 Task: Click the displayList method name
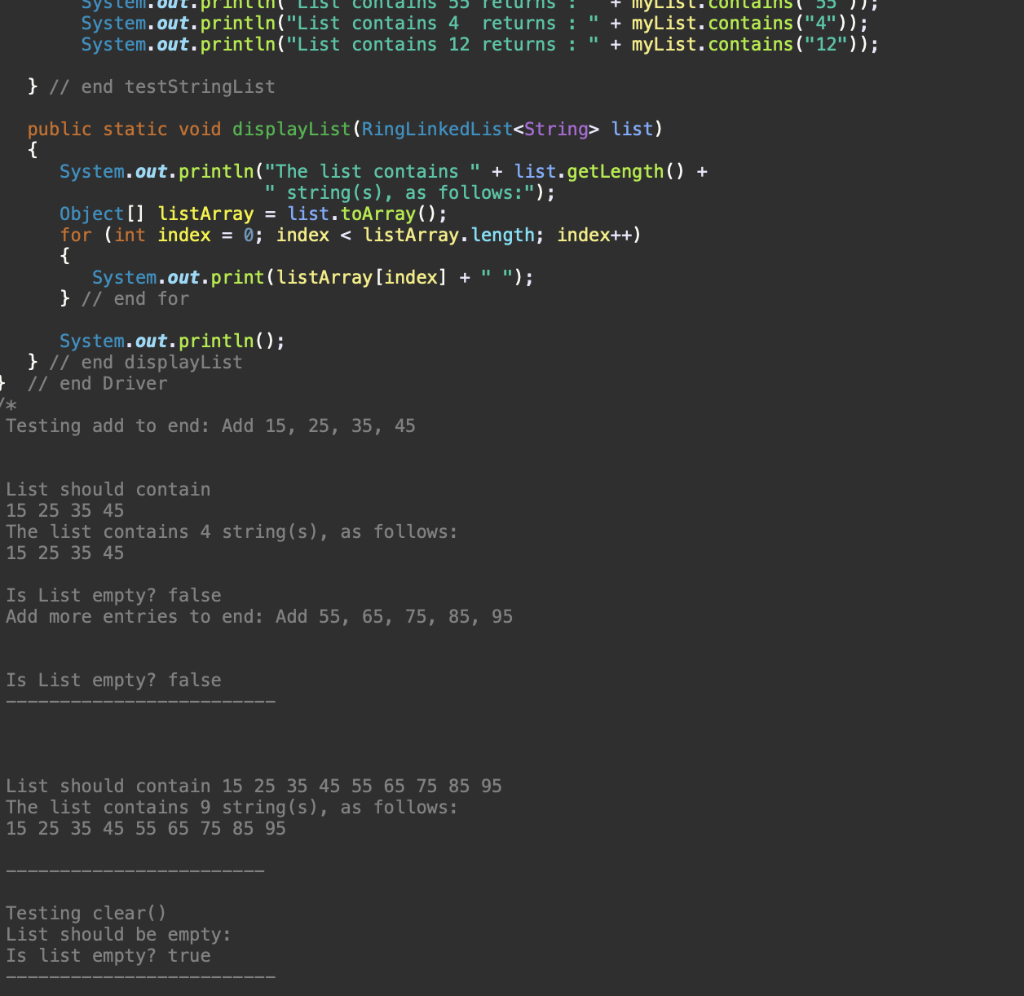pyautogui.click(x=290, y=128)
